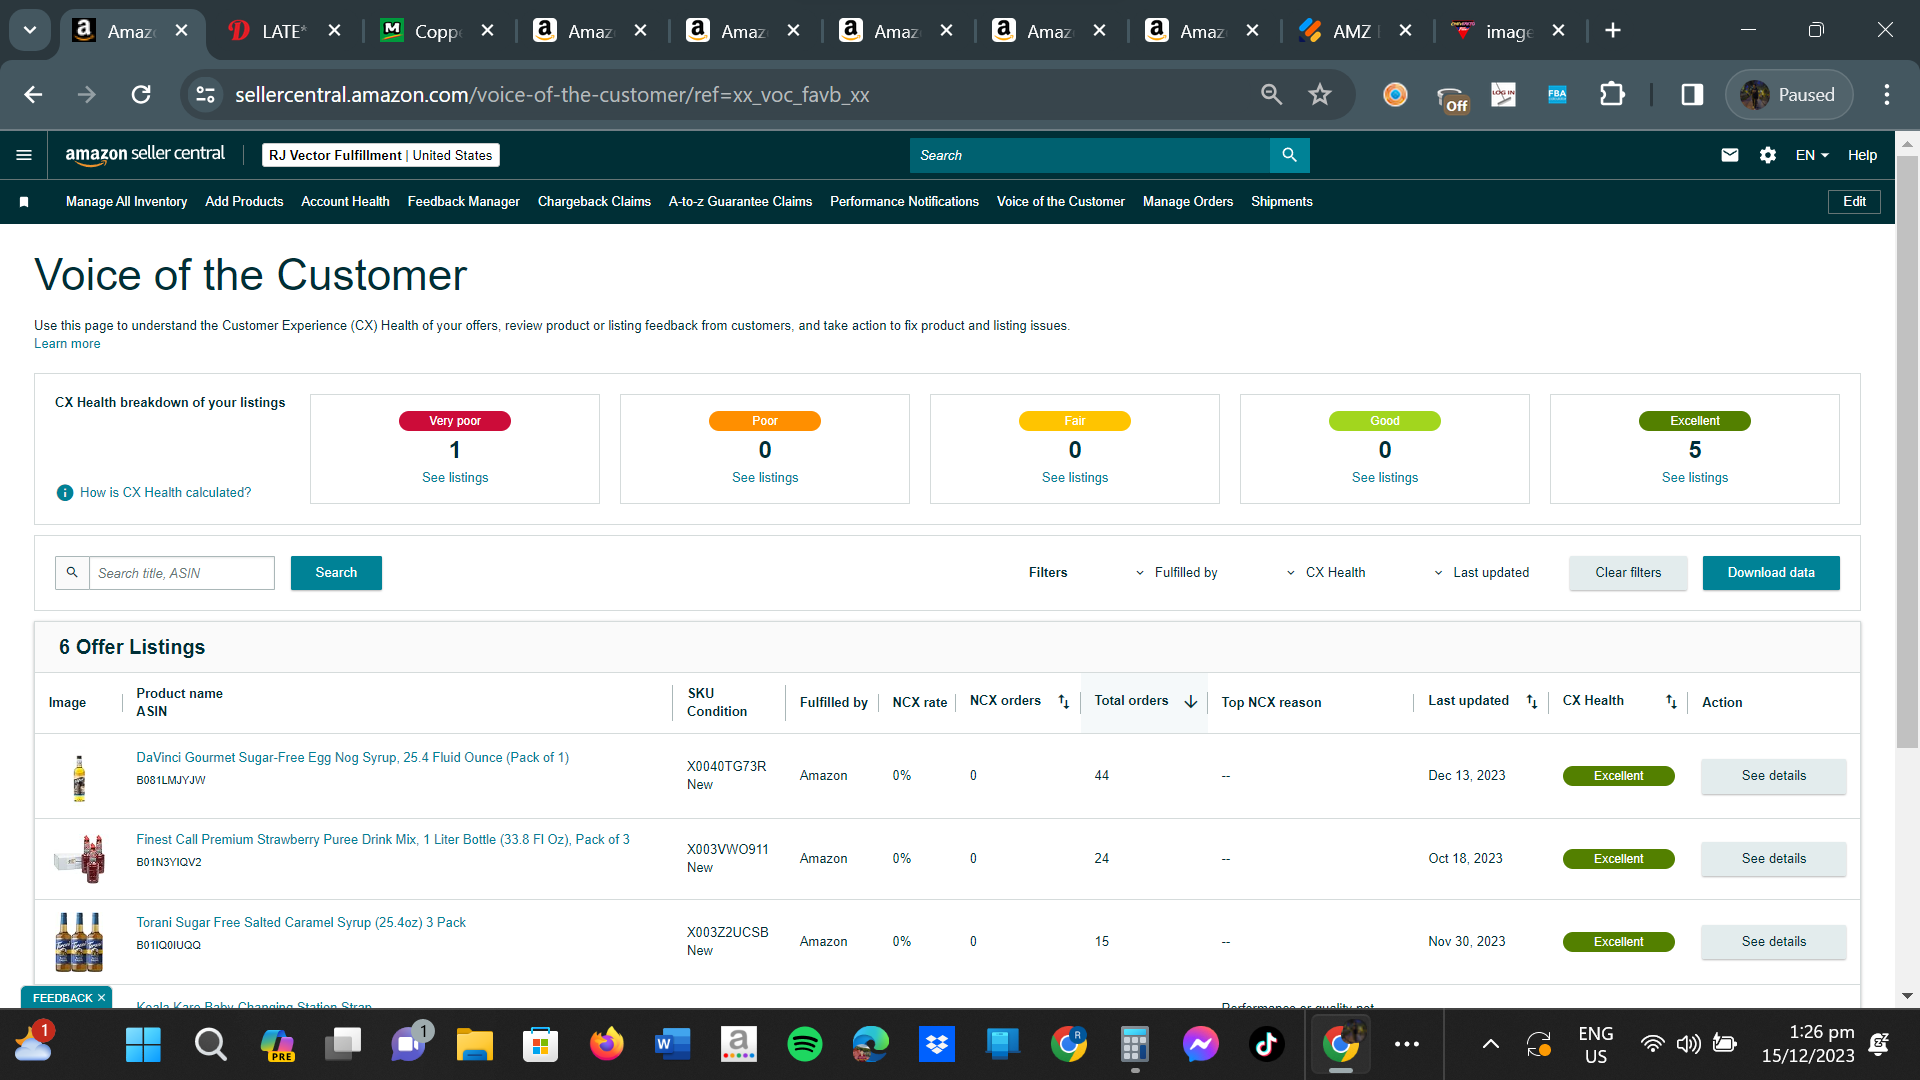Image resolution: width=1920 pixels, height=1080 pixels.
Task: Go to Add Products
Action: (244, 202)
